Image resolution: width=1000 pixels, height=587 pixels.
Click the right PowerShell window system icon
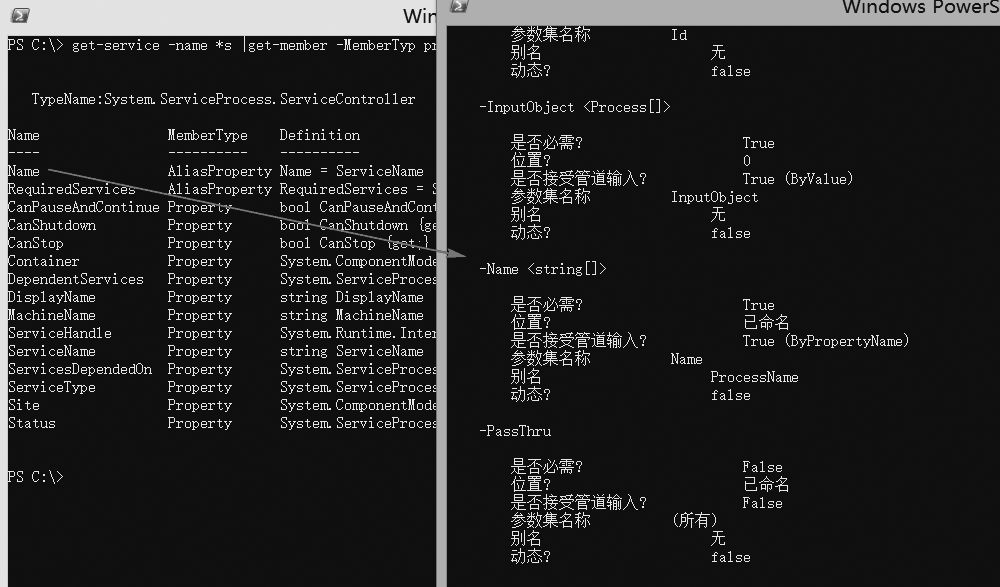[x=457, y=7]
